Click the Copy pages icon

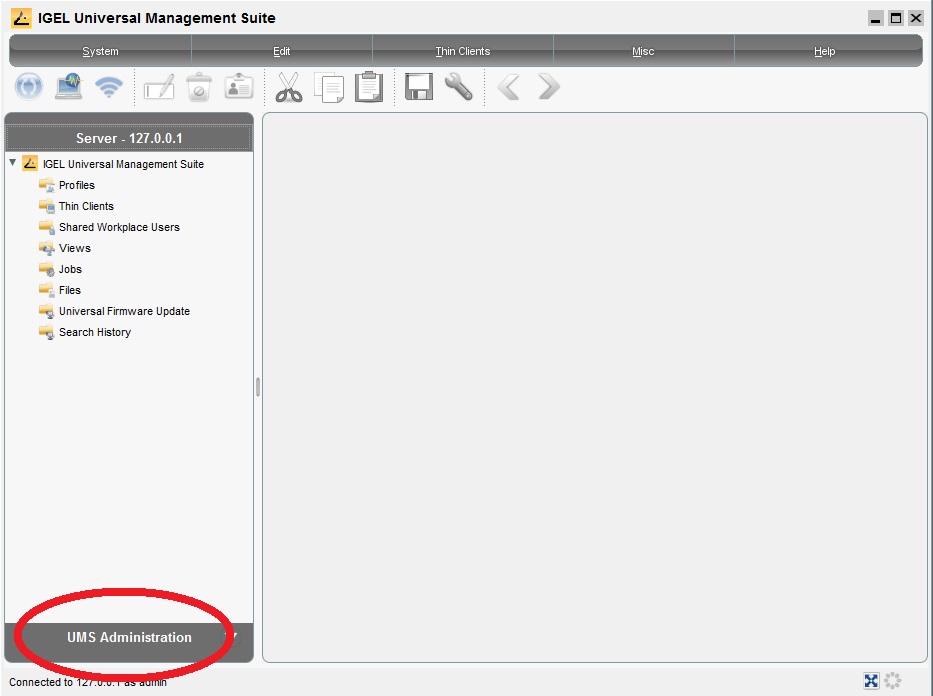329,87
